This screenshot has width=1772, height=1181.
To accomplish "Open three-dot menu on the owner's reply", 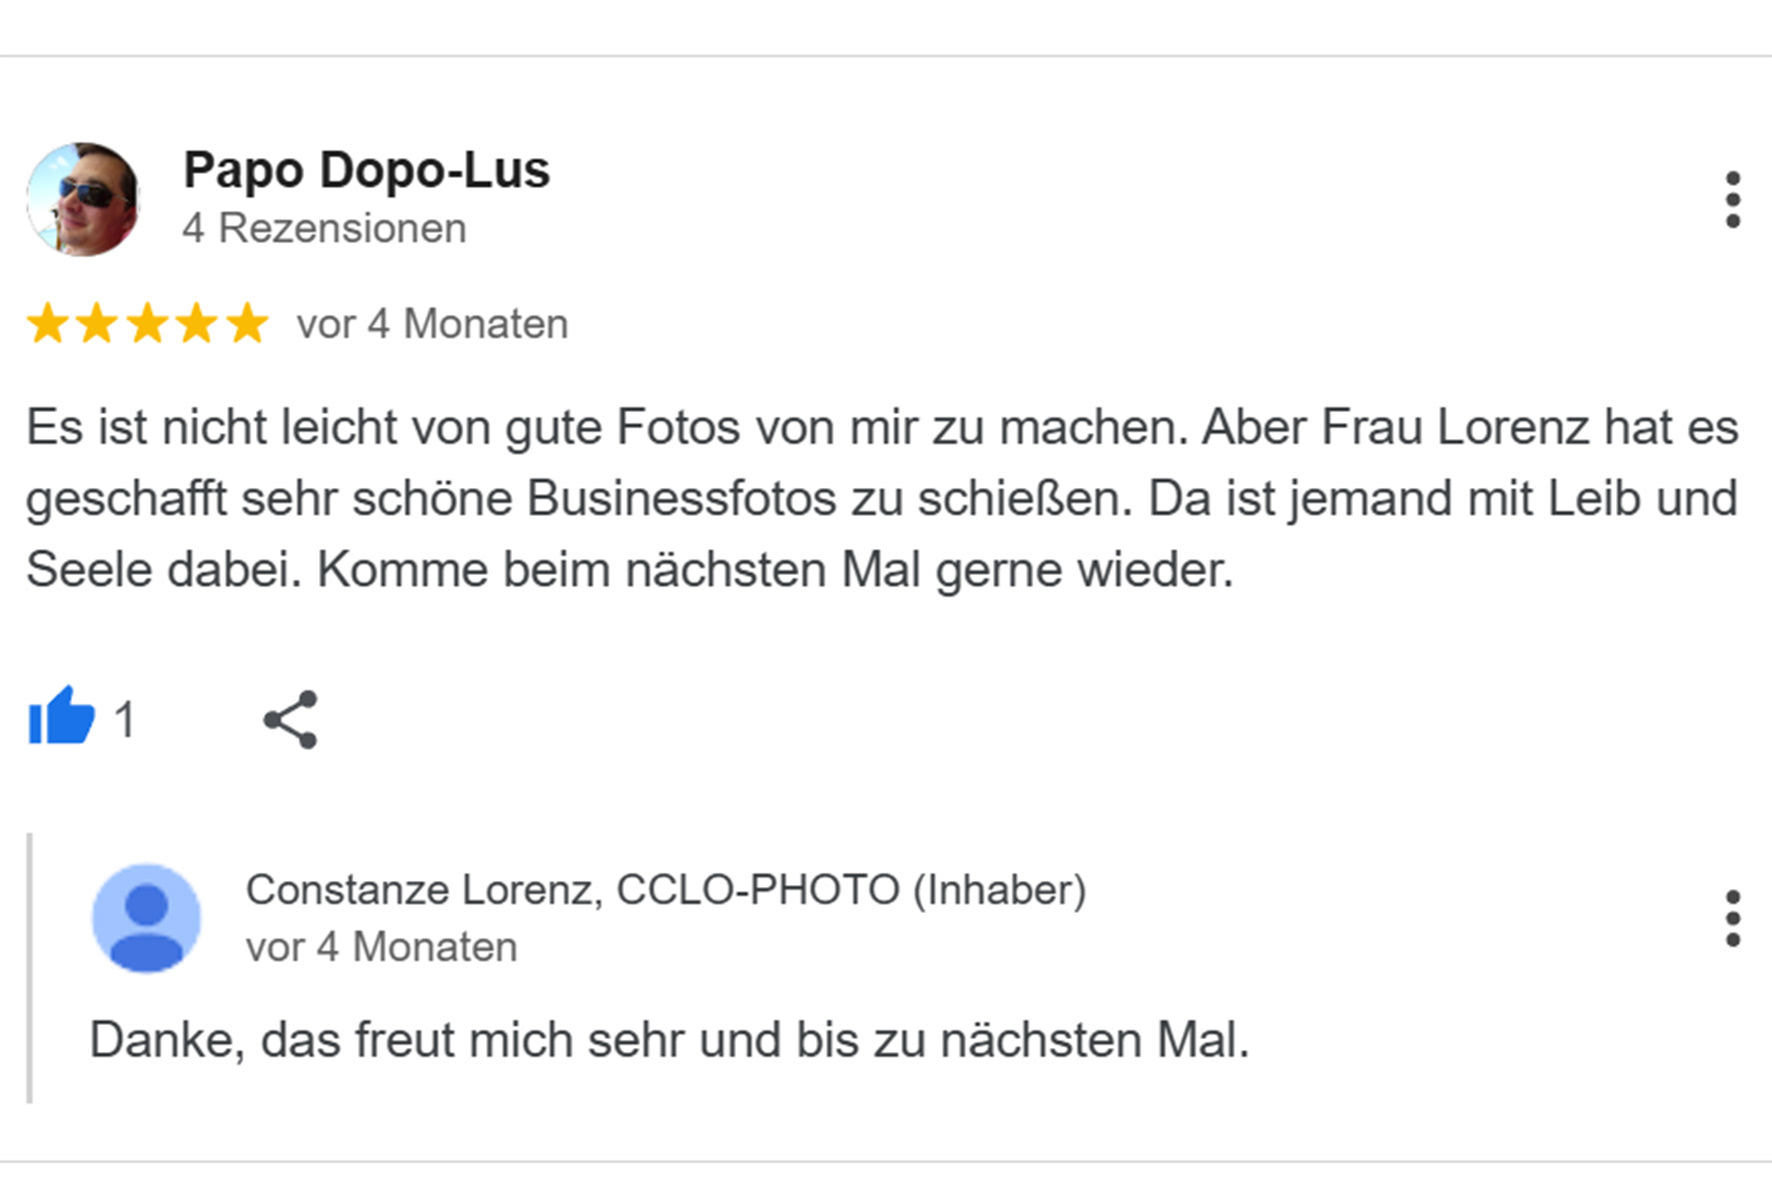I will 1732,917.
